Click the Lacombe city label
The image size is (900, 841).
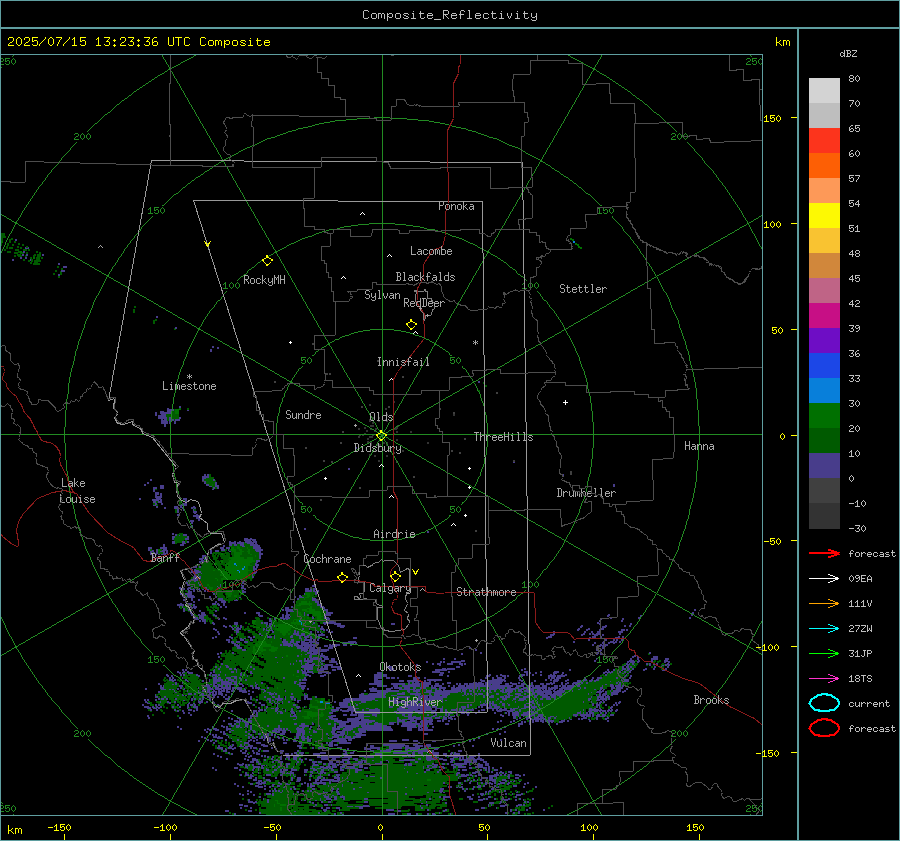(x=431, y=251)
